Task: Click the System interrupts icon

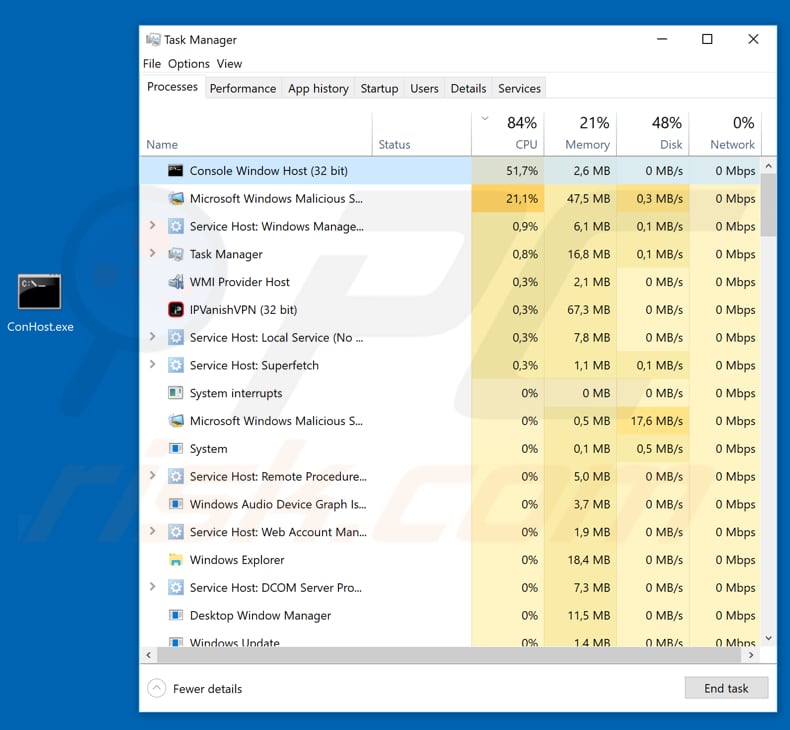Action: coord(175,392)
